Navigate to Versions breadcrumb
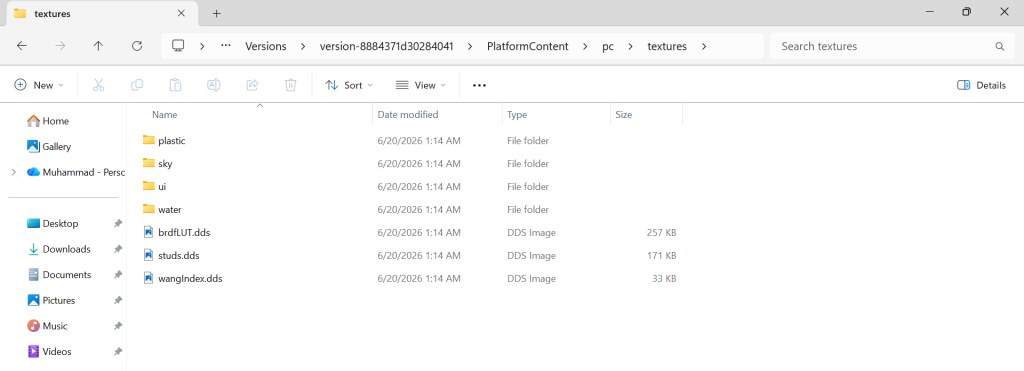 point(266,46)
